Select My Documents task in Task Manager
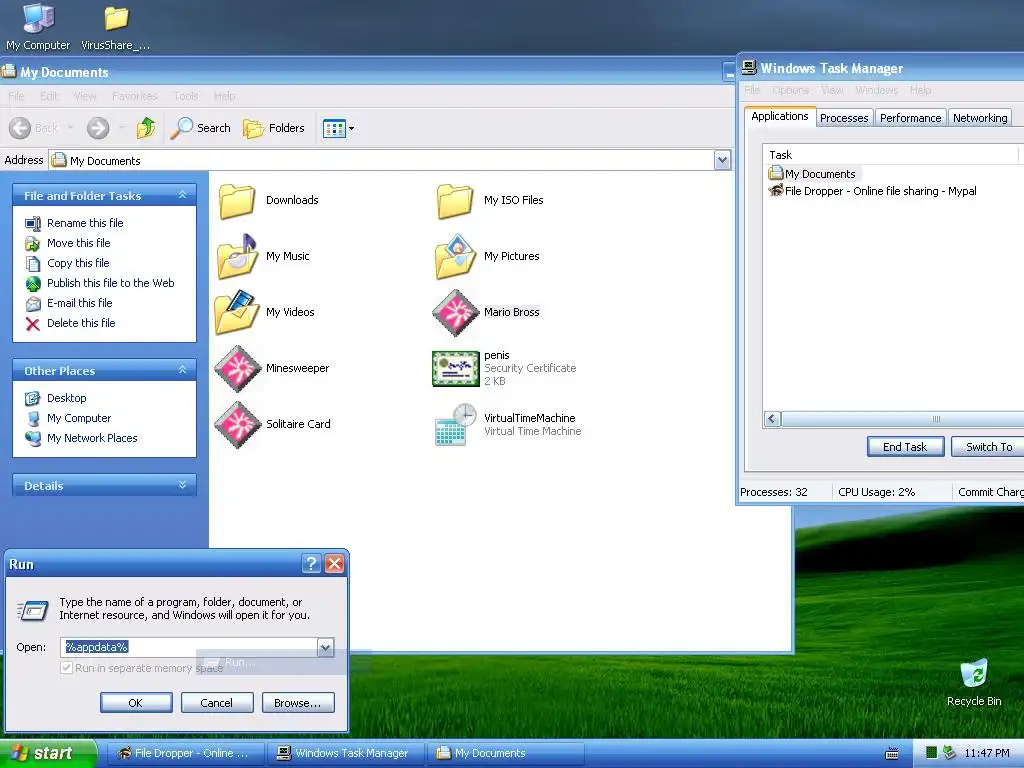The image size is (1024, 768). point(813,174)
